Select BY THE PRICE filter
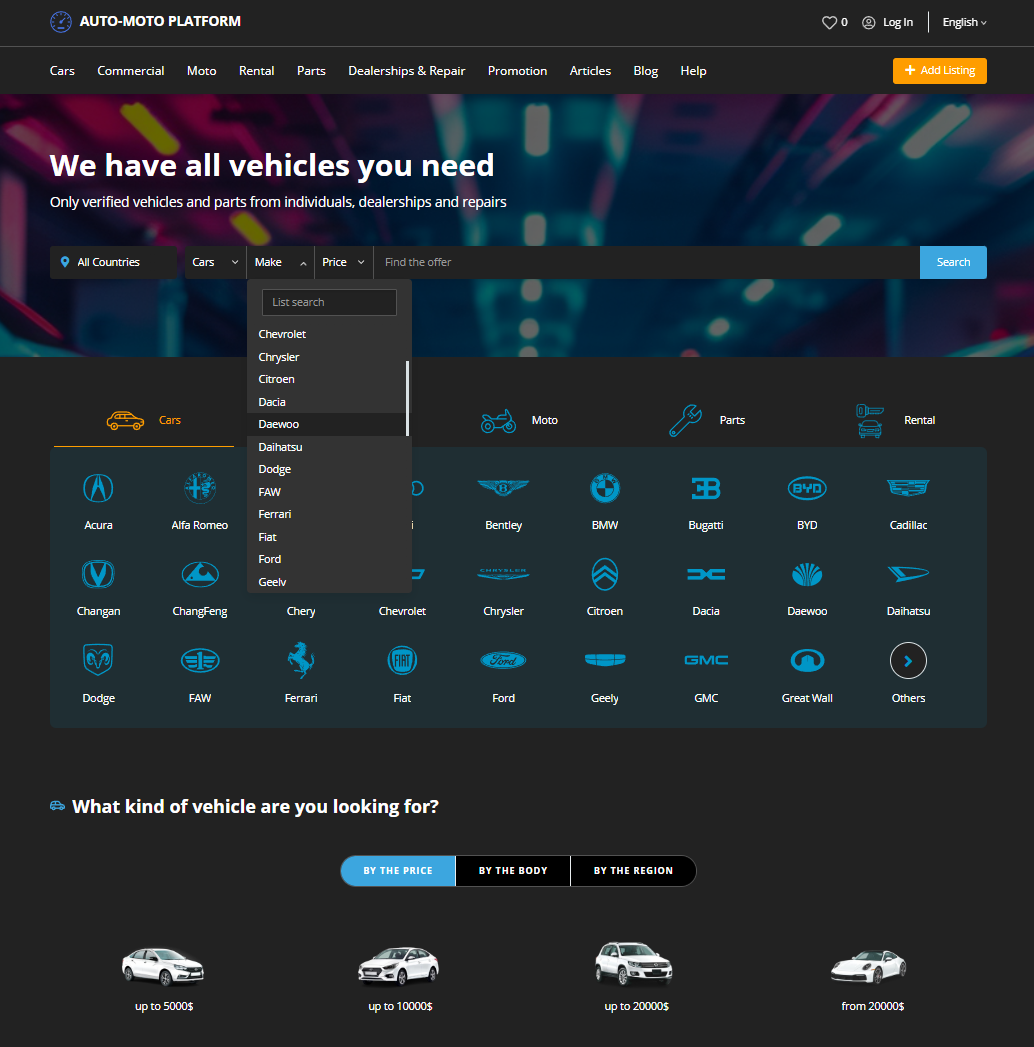This screenshot has height=1047, width=1034. pos(398,871)
